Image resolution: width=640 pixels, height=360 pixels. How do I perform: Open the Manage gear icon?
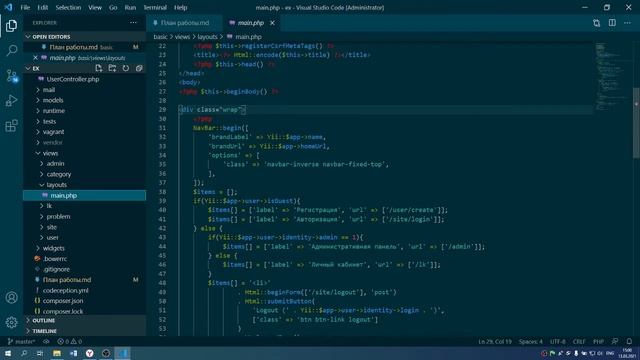tap(11, 322)
